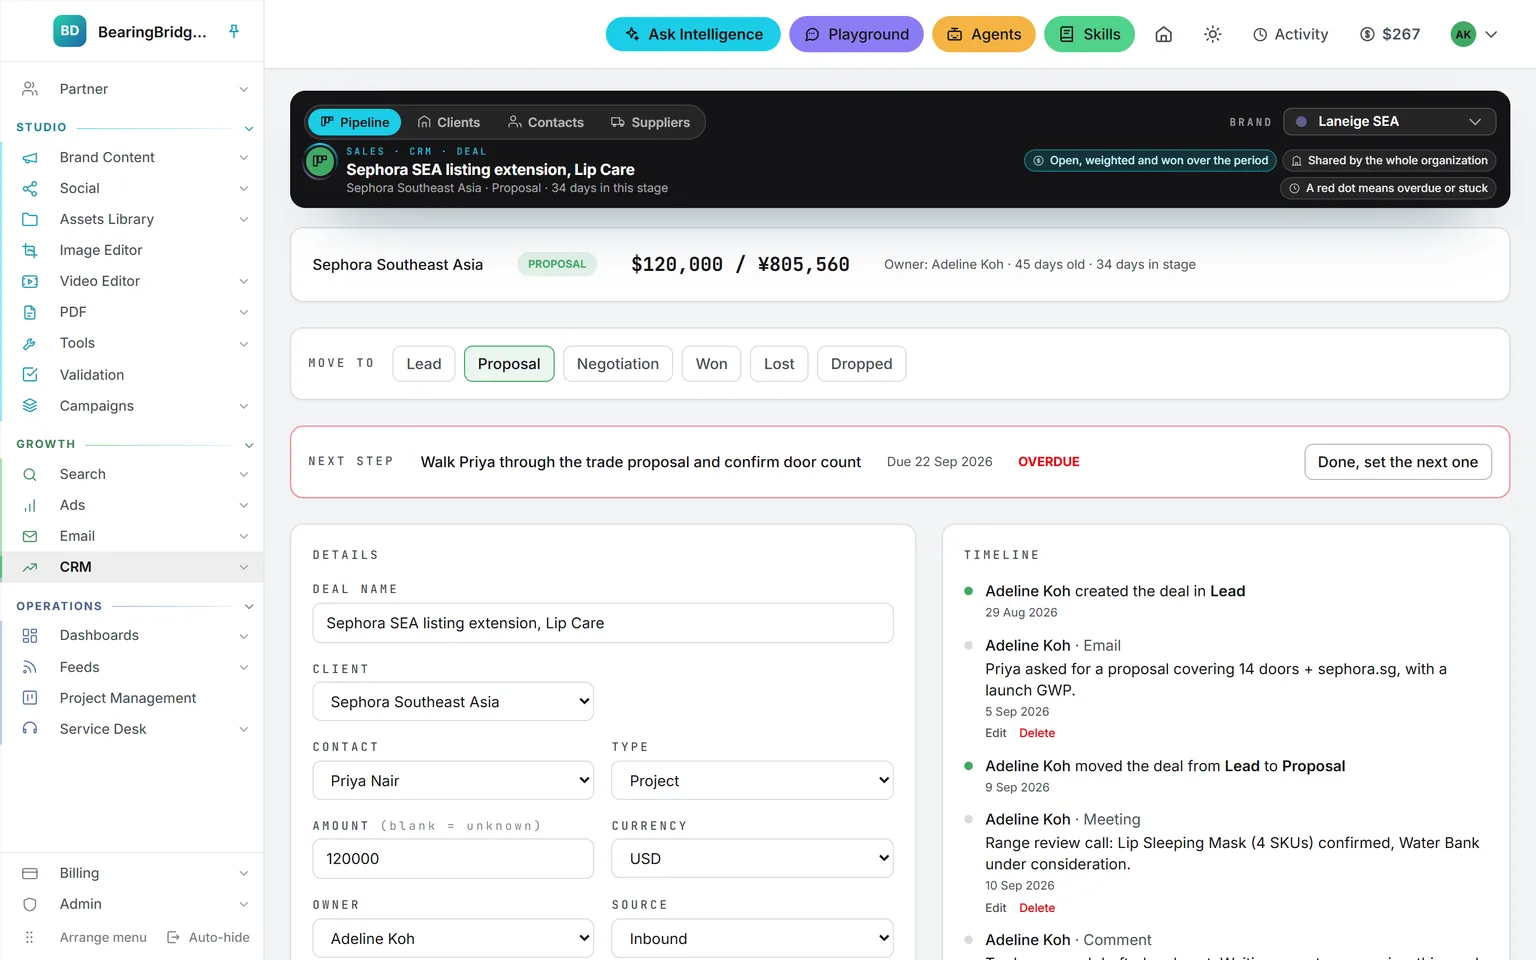Screen dimensions: 1536x960
Task: Expand the AK account menu
Action: [x=1475, y=34]
